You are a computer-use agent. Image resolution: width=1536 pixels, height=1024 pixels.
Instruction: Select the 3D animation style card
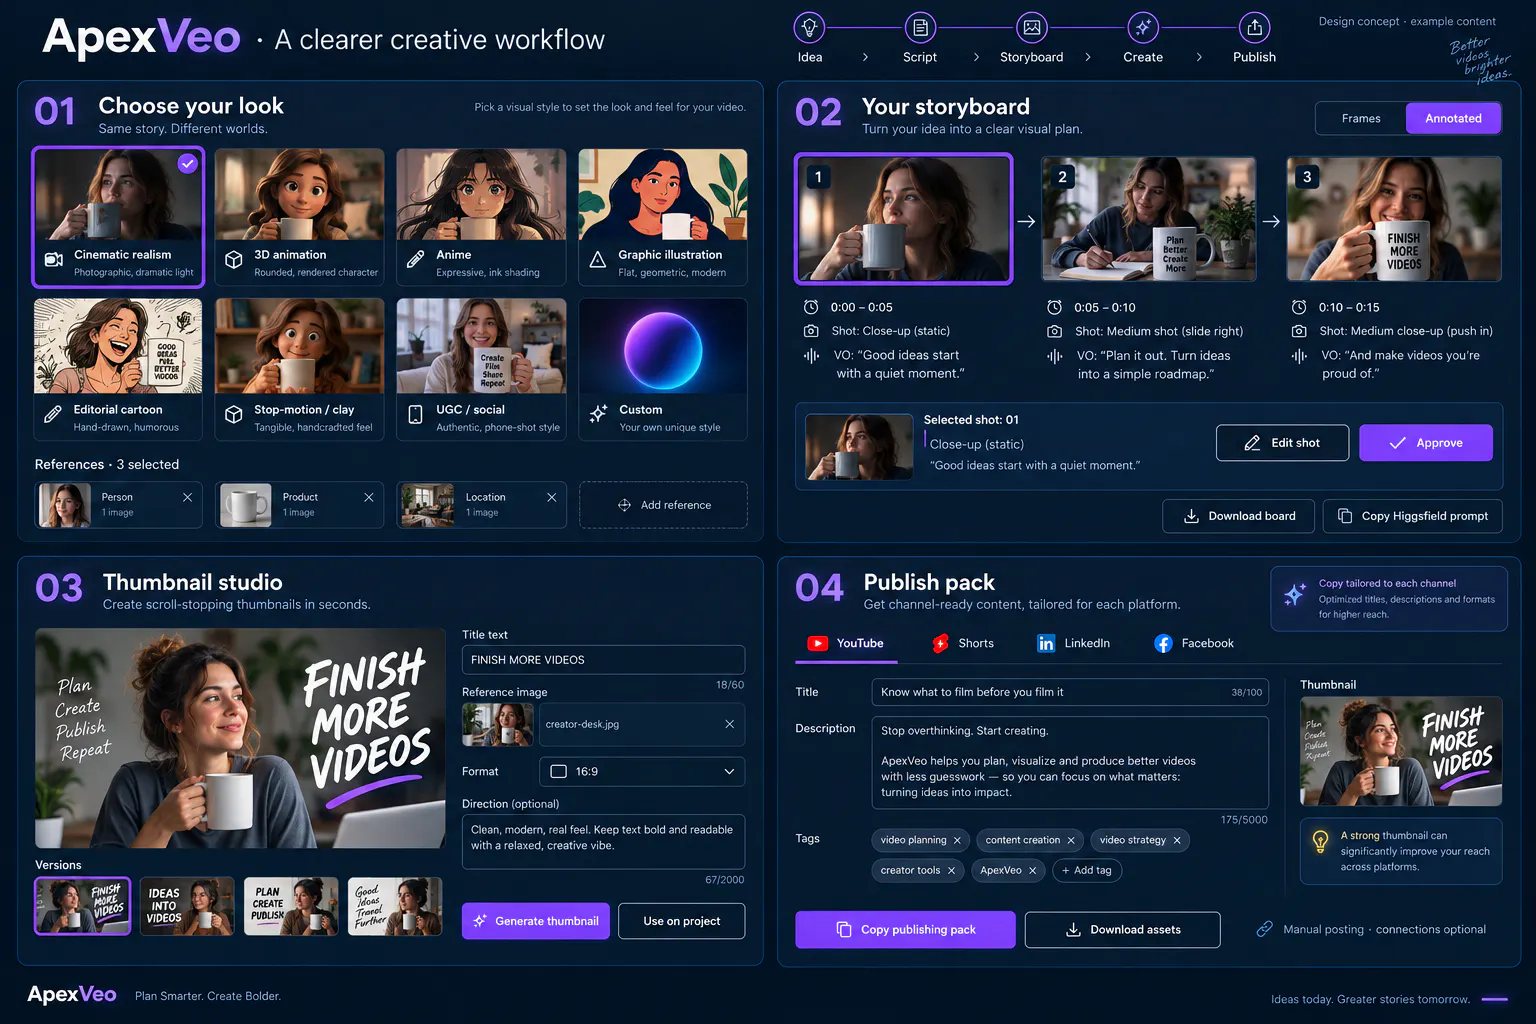[x=300, y=217]
